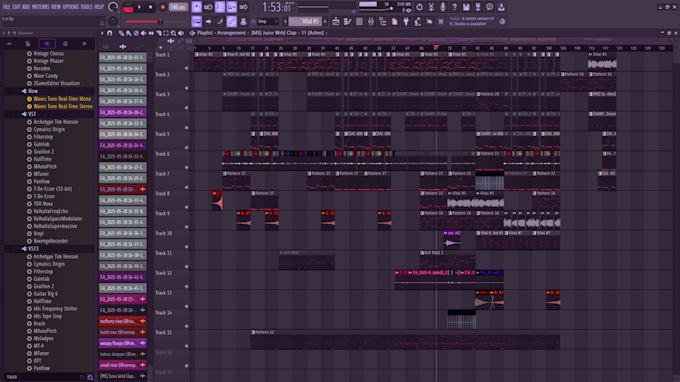Toggle mute dot on Track 1

[x=187, y=68]
